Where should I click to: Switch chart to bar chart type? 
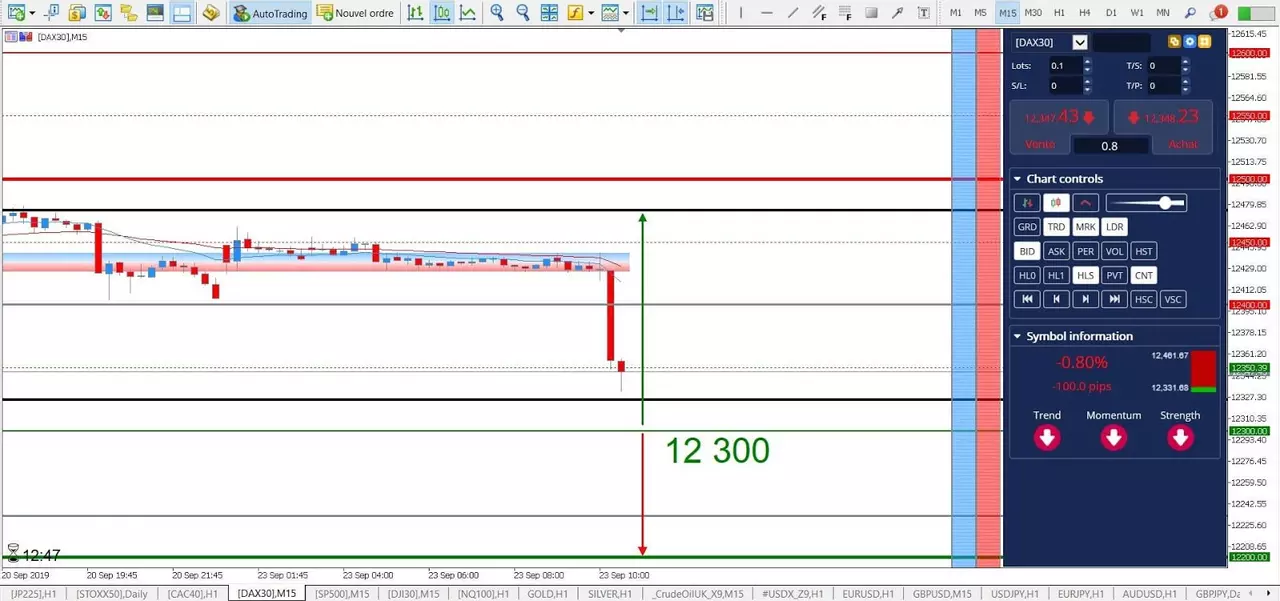pyautogui.click(x=415, y=13)
